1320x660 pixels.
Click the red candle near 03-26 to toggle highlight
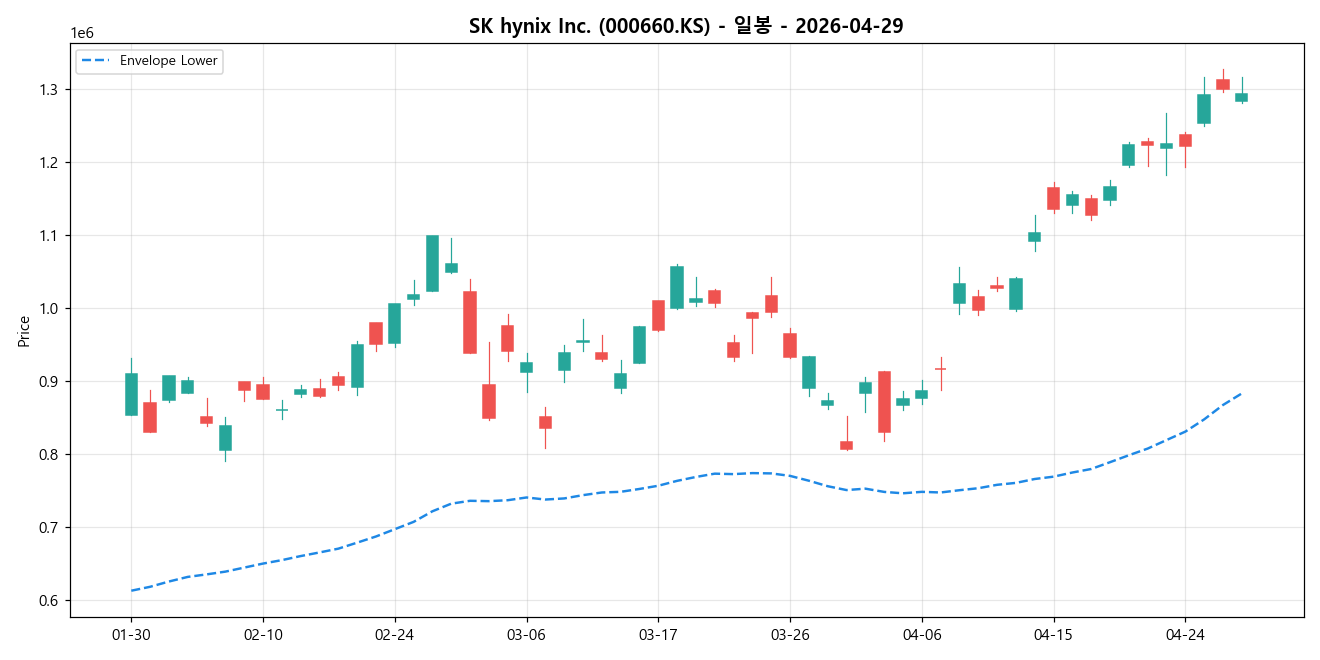click(x=790, y=345)
